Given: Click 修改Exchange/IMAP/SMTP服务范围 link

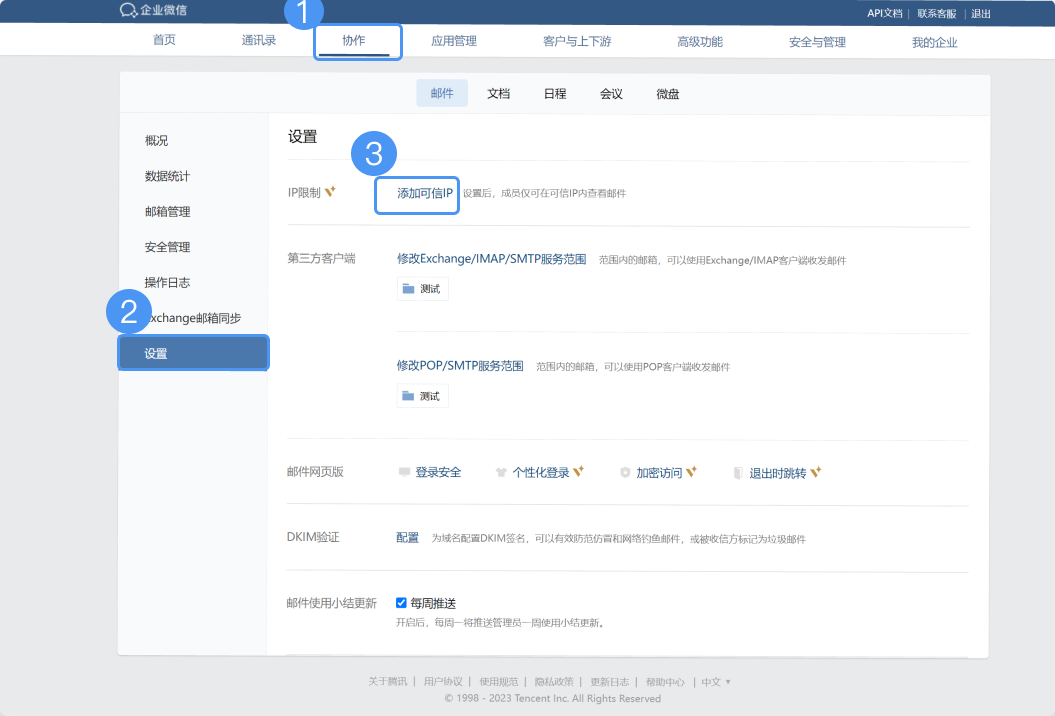Looking at the screenshot, I should (x=491, y=260).
